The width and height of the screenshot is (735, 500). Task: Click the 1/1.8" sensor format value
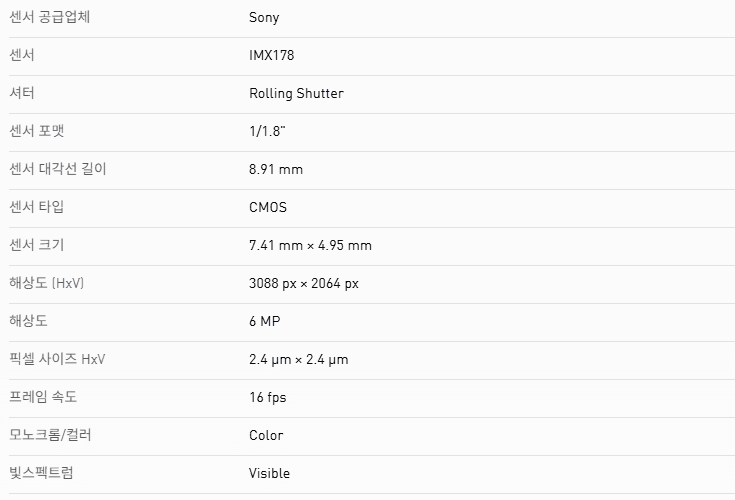click(268, 131)
